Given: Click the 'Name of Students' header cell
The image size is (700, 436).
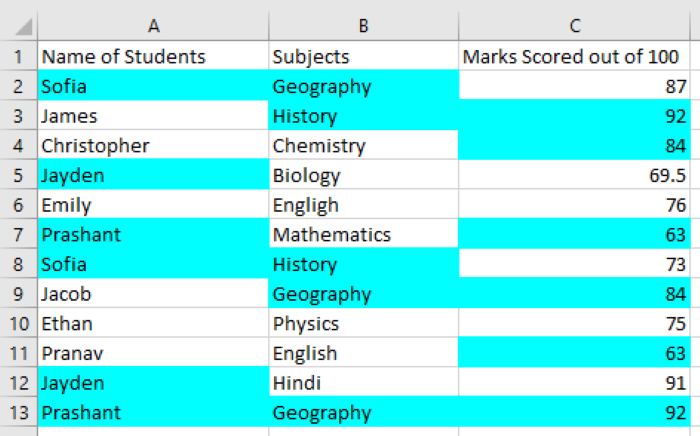Looking at the screenshot, I should tap(153, 57).
